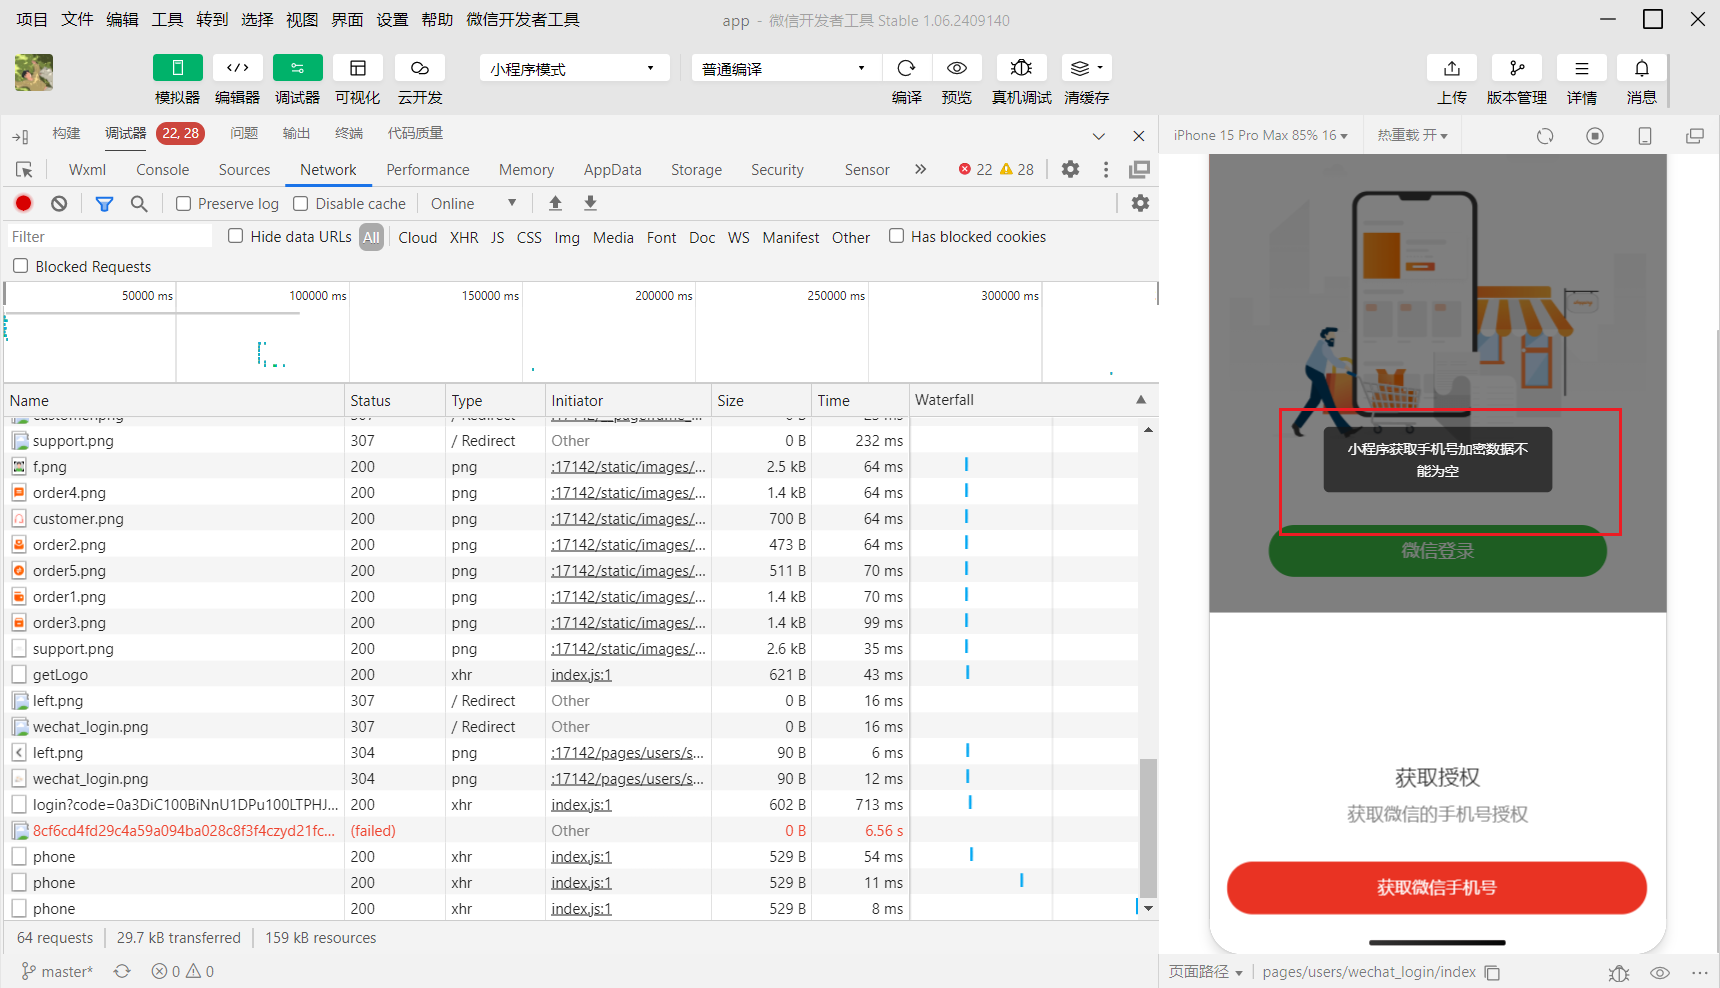The height and width of the screenshot is (988, 1720).
Task: Filter requests by Img type
Action: (567, 237)
